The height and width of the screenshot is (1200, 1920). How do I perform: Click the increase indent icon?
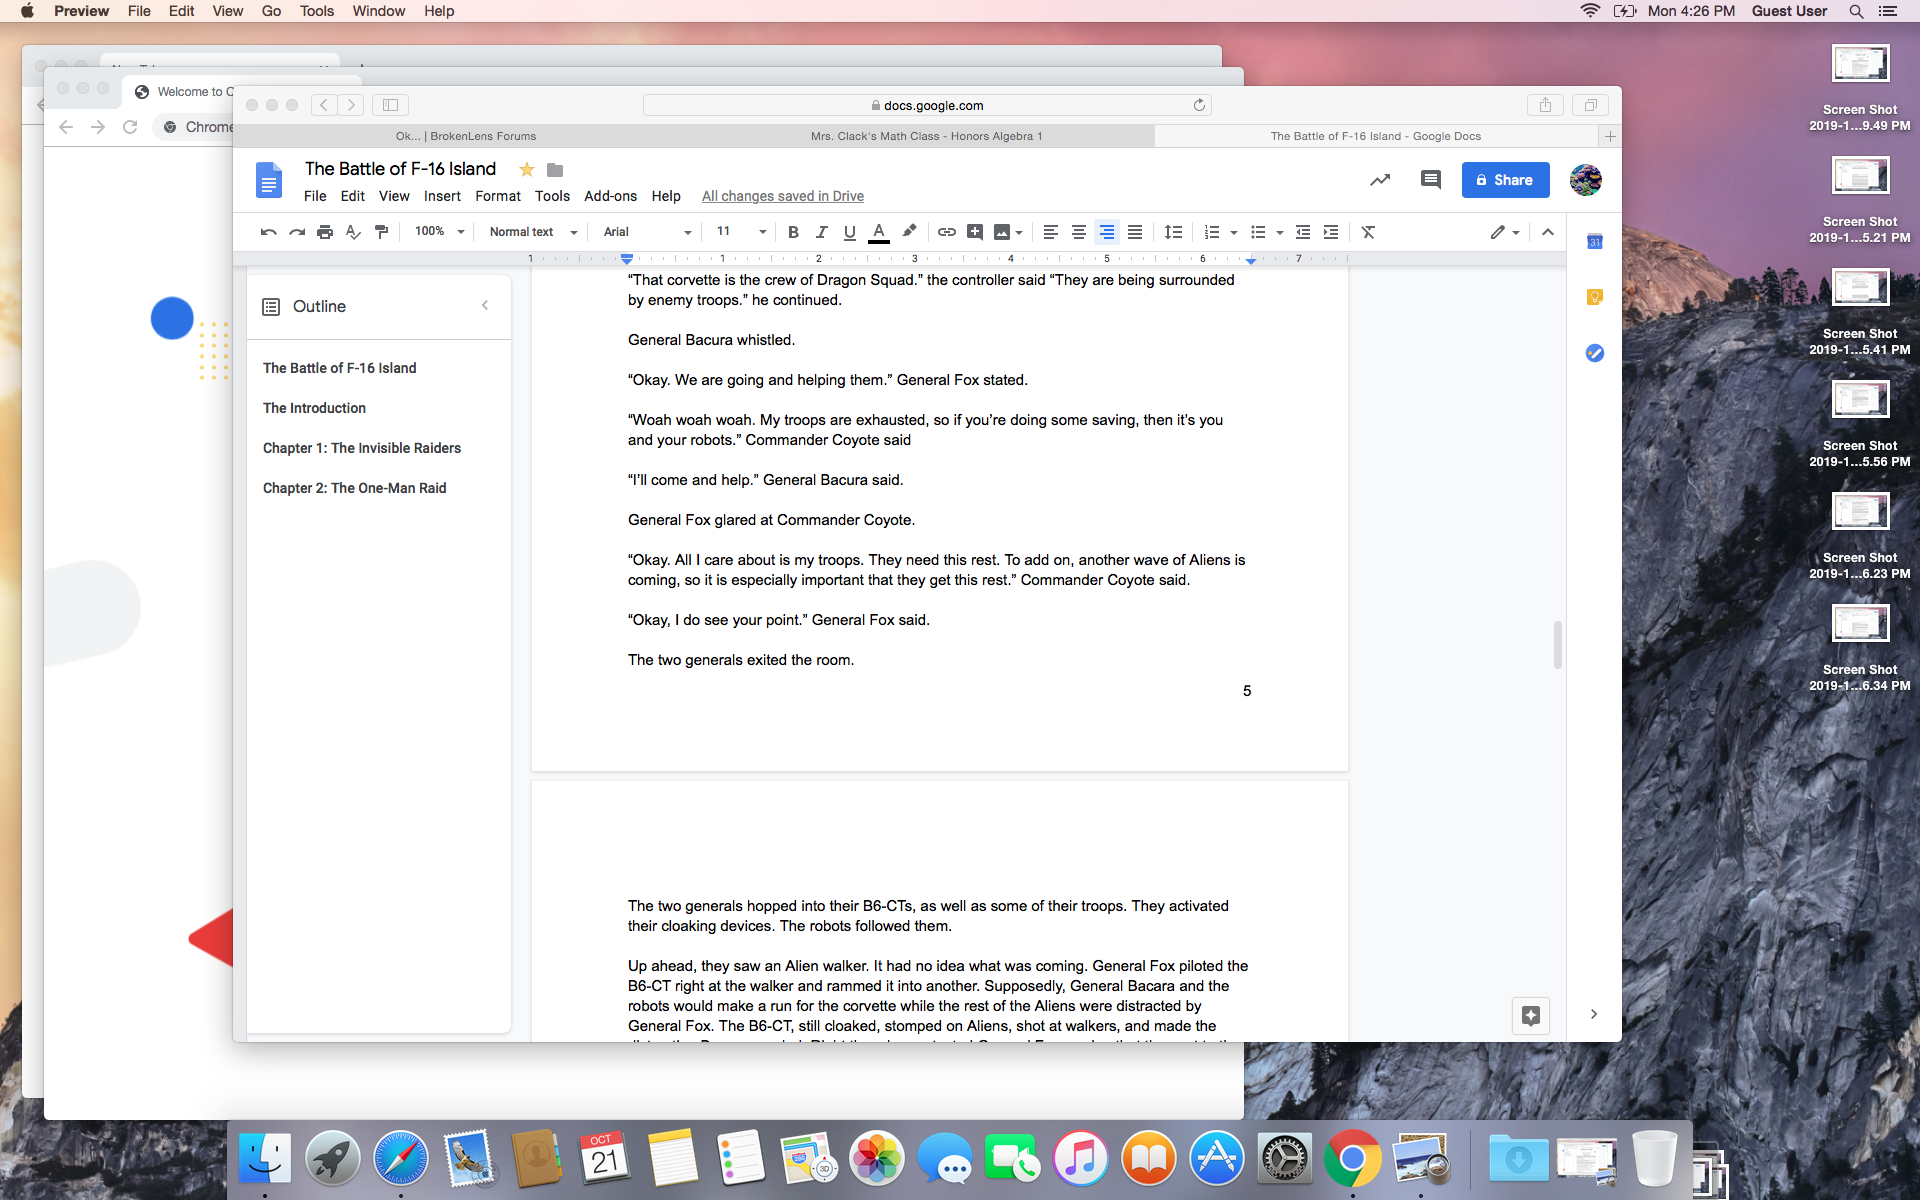coord(1330,232)
